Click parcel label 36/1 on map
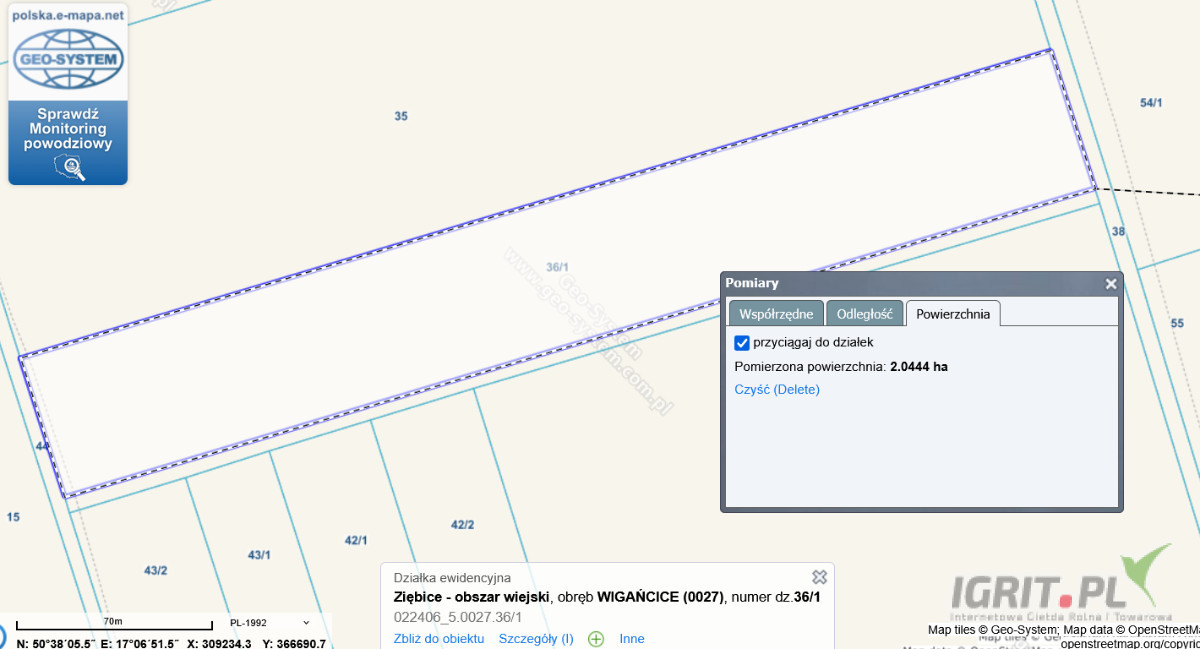 (558, 266)
